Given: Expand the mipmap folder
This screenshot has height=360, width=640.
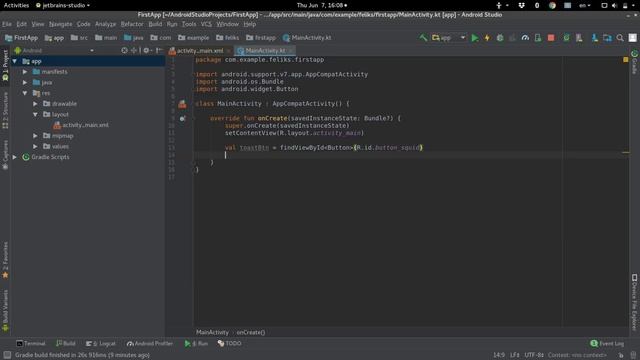Looking at the screenshot, I should (36, 136).
